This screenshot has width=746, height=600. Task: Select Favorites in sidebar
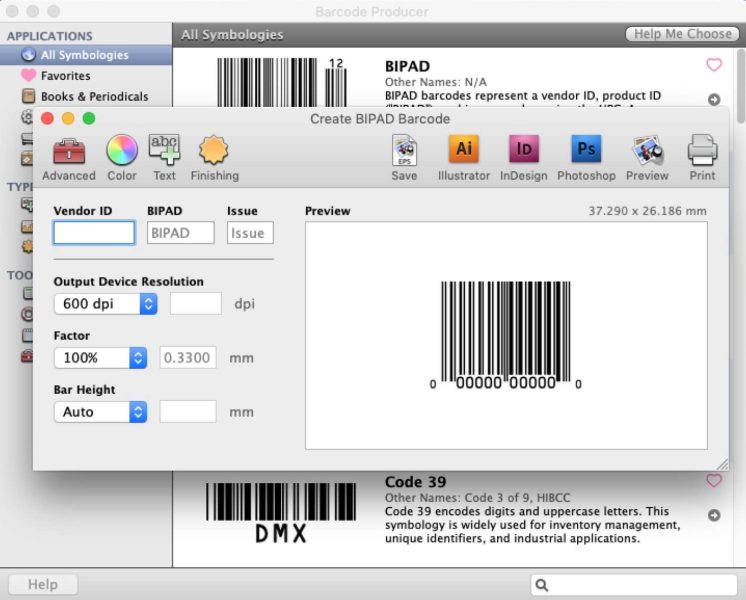[x=86, y=76]
